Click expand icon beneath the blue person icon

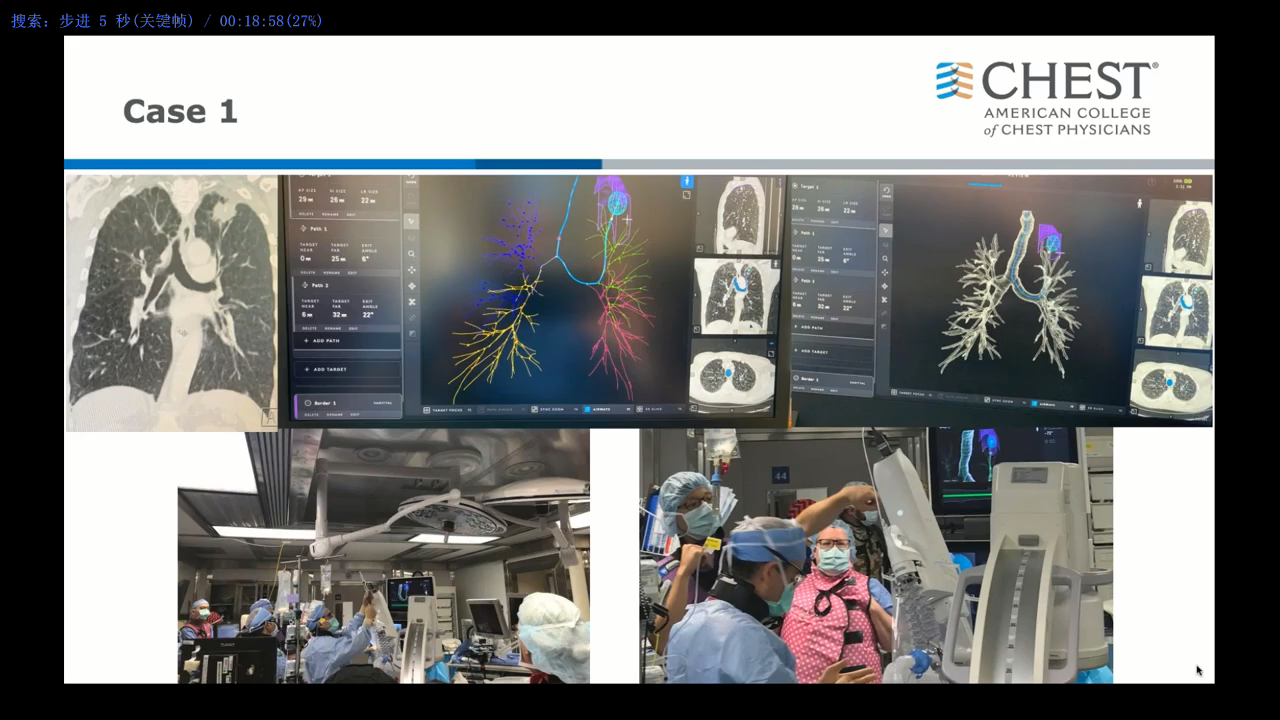pyautogui.click(x=687, y=195)
